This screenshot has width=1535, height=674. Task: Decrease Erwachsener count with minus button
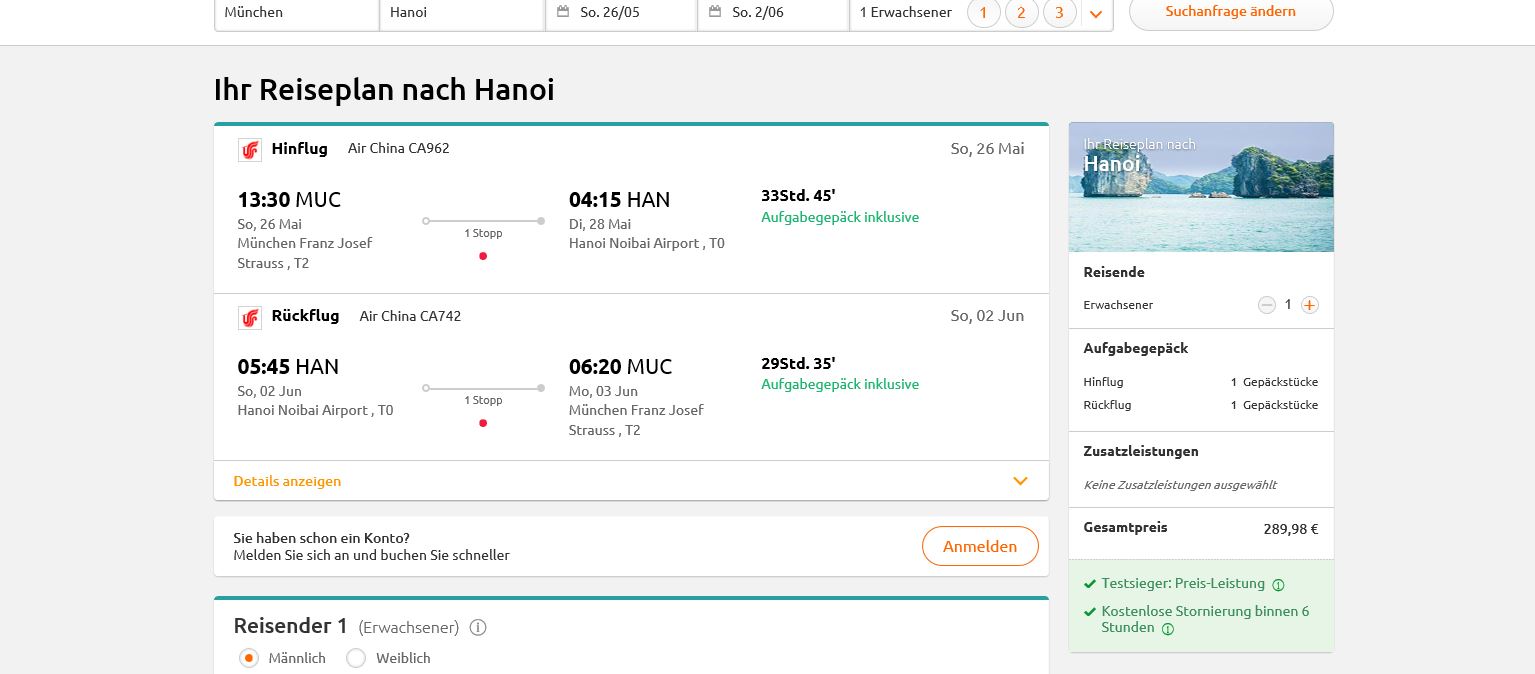pyautogui.click(x=1267, y=305)
